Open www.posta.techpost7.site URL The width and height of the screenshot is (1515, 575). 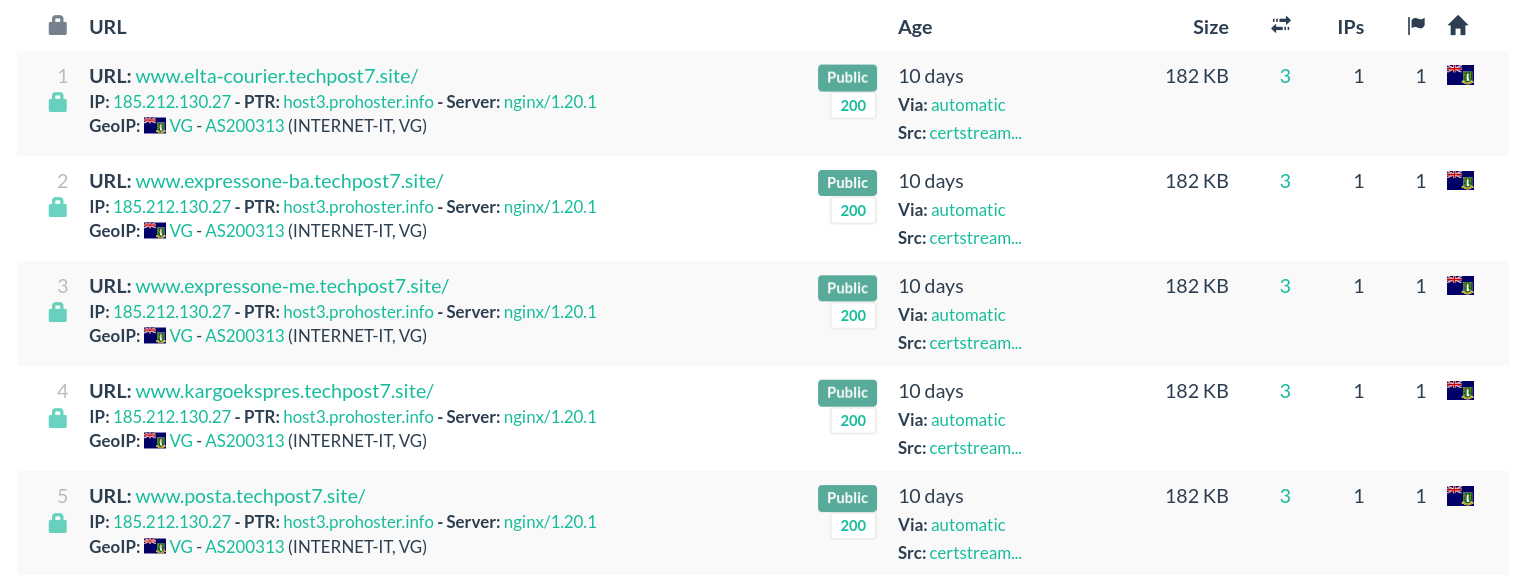click(x=250, y=496)
